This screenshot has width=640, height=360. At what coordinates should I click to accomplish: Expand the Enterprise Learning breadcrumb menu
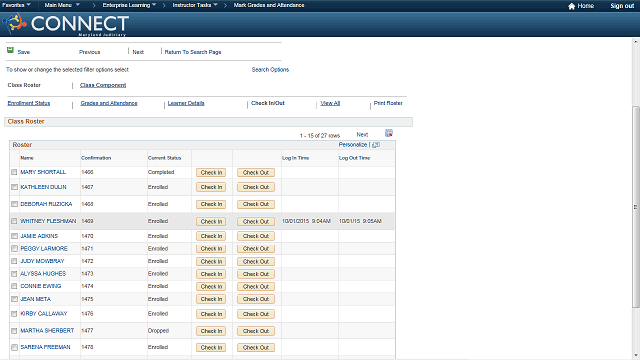[x=129, y=5]
